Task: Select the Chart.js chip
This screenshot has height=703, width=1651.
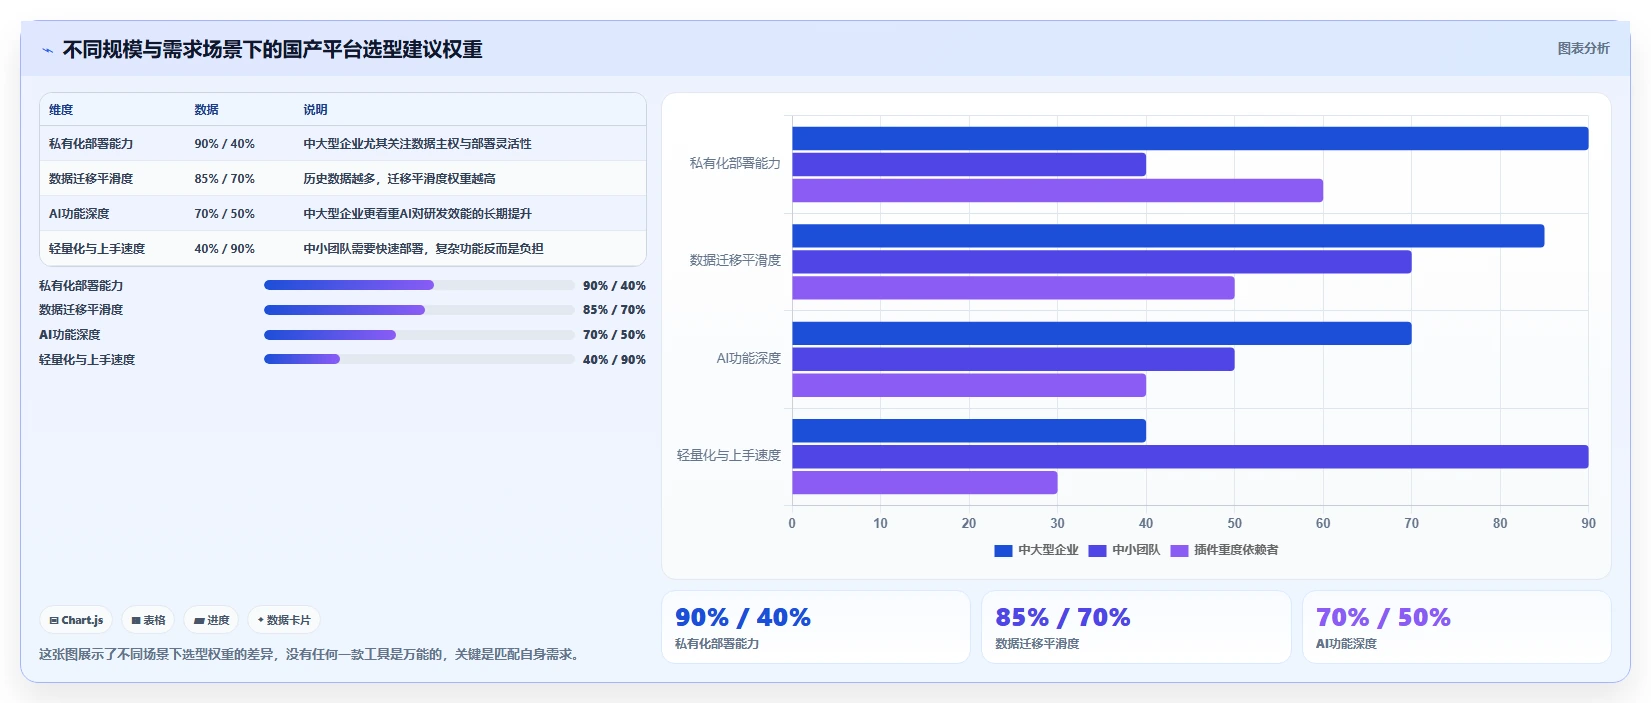Action: point(76,620)
